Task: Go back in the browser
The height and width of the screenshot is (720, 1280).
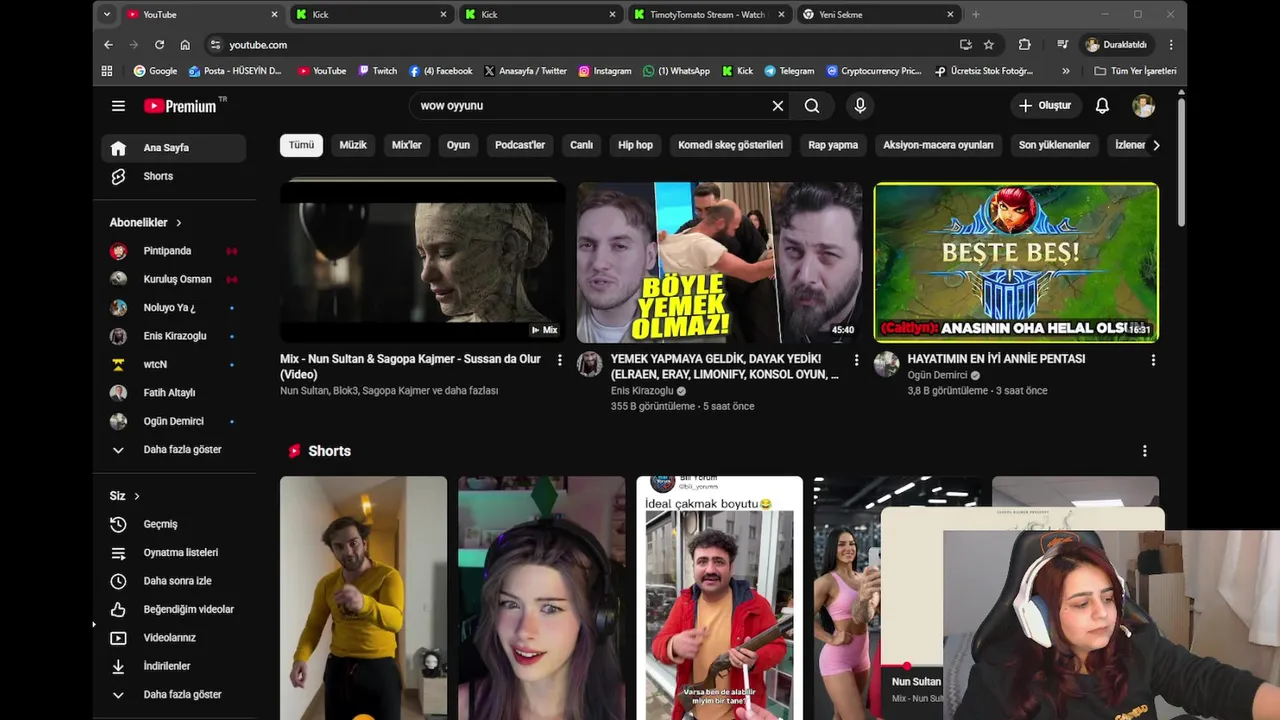Action: (108, 45)
